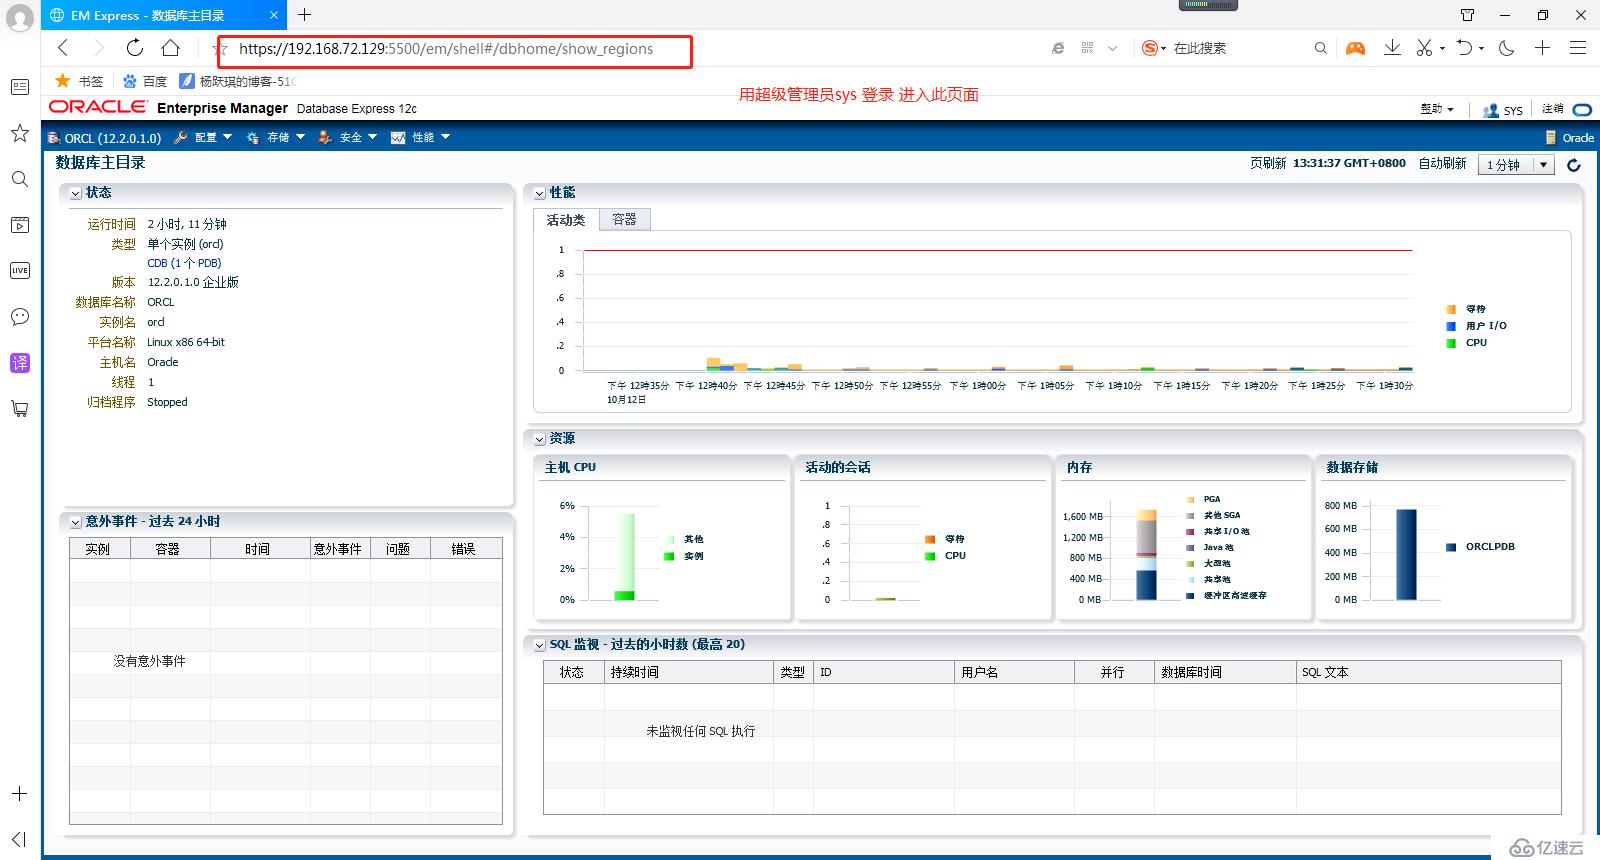
Task: Open the sidebar news feed icon
Action: pyautogui.click(x=19, y=87)
